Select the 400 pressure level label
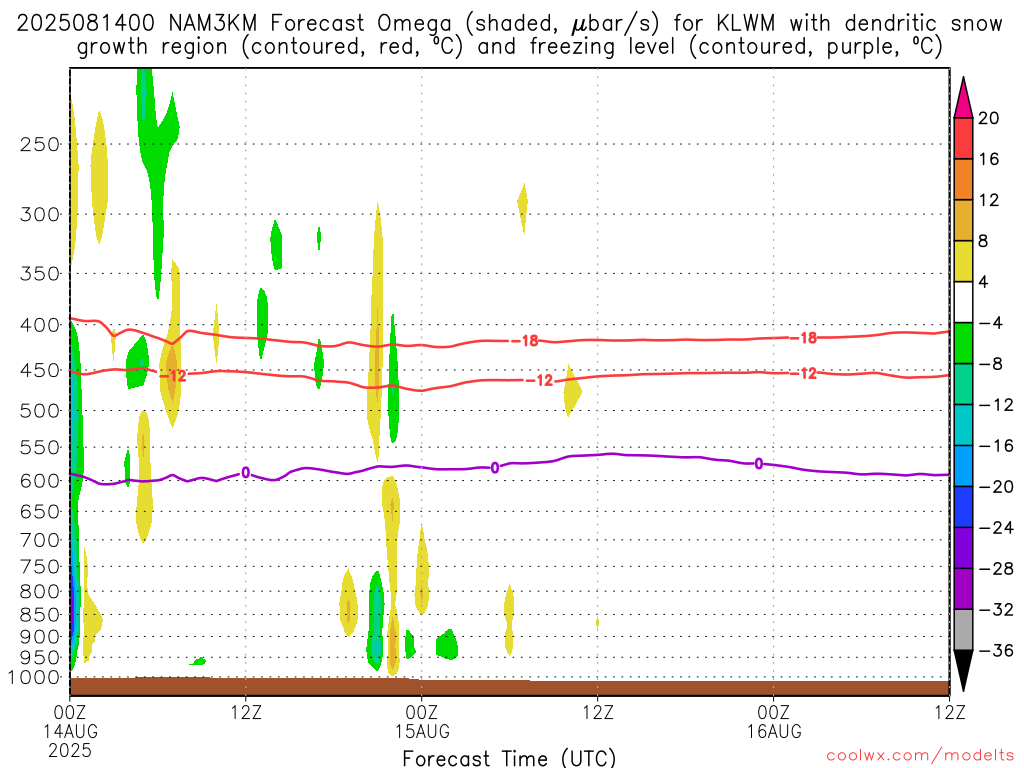Screen dimensions: 1024x768 pos(40,325)
